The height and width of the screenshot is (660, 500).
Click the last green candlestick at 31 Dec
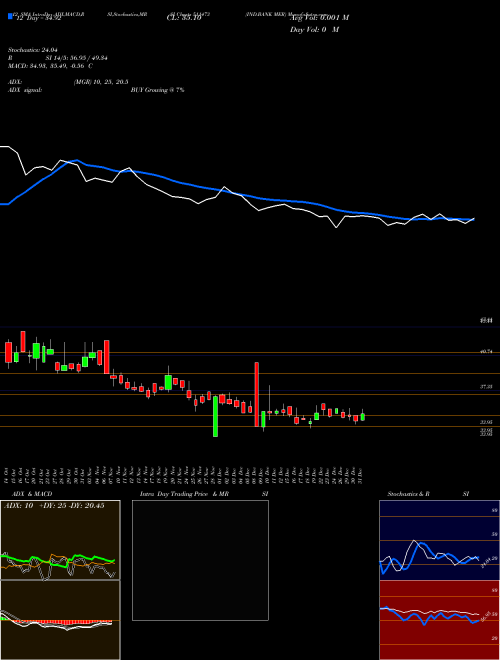point(363,417)
